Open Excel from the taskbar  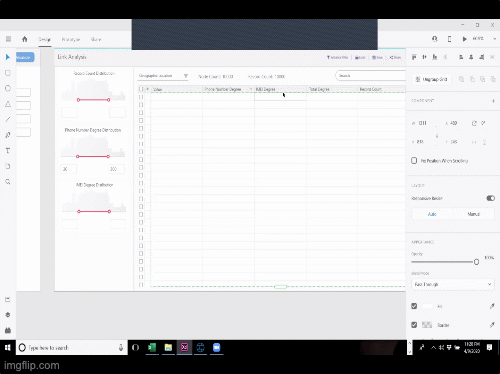pyautogui.click(x=152, y=348)
